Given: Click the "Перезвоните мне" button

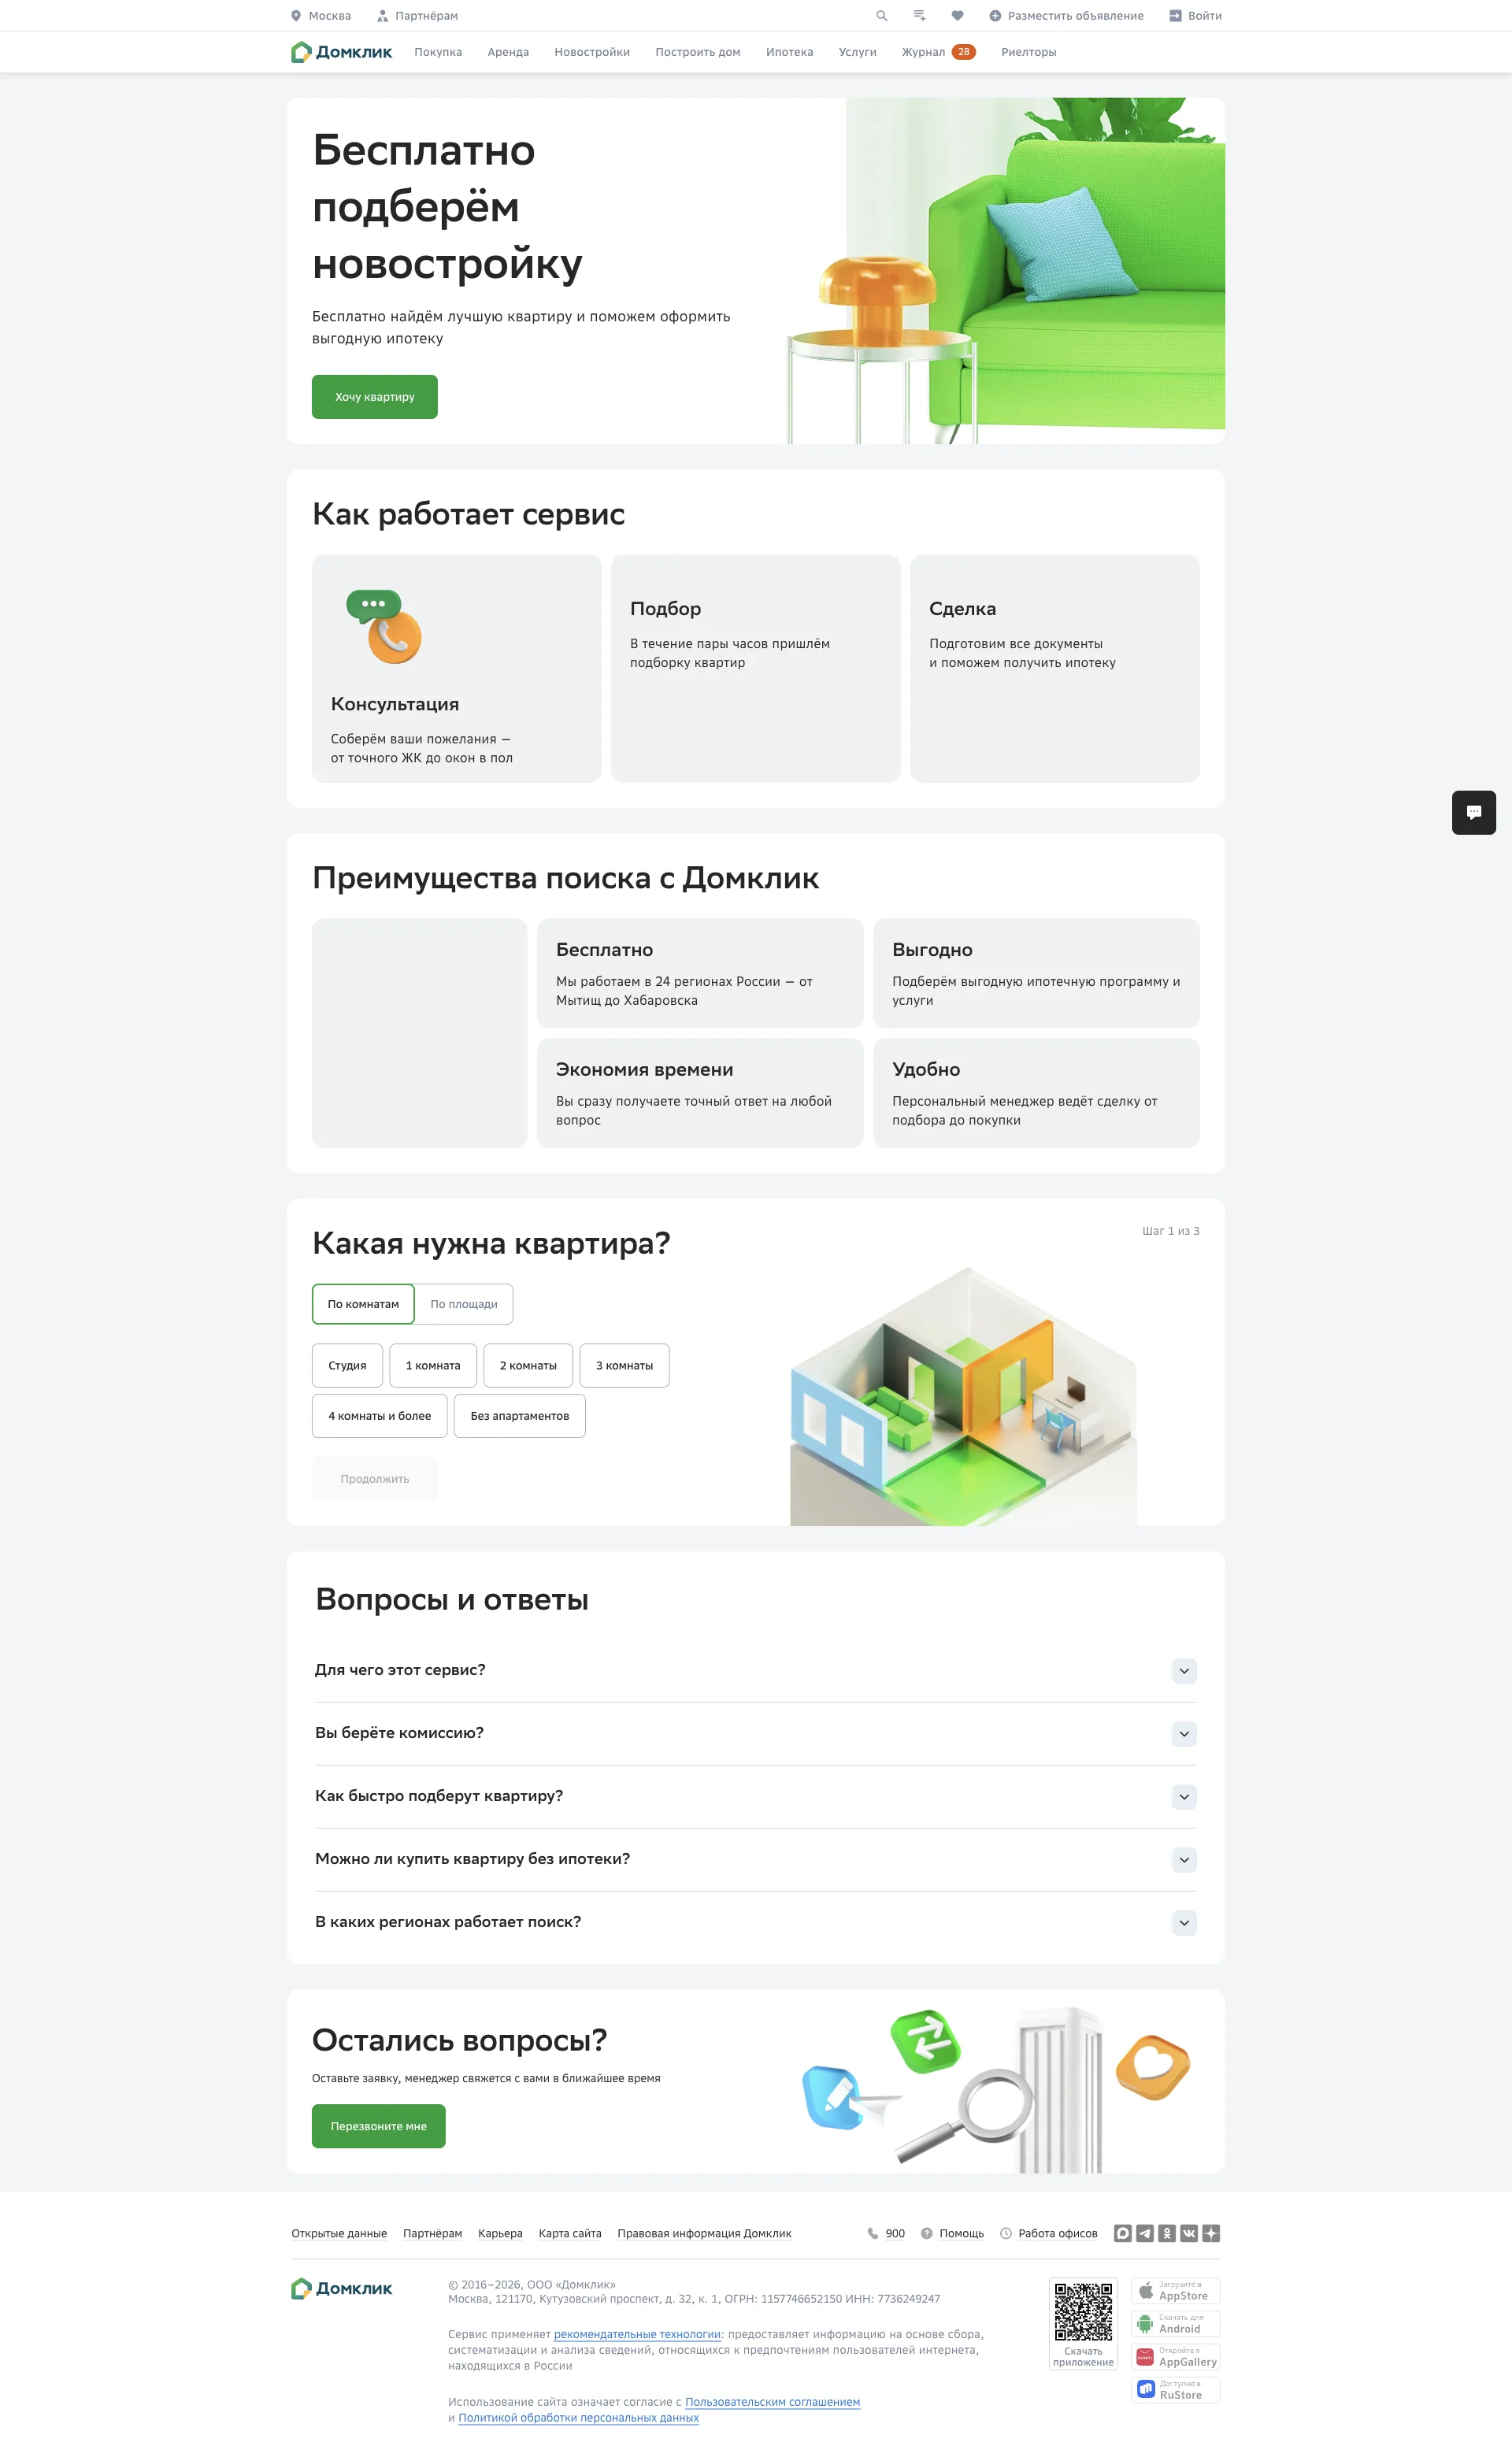Looking at the screenshot, I should [379, 2126].
